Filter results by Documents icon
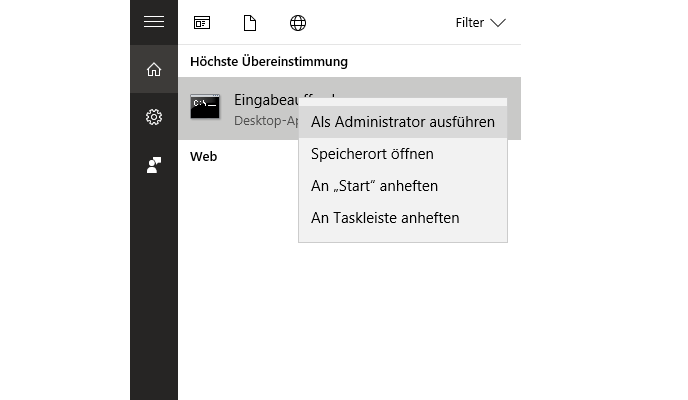 click(x=249, y=22)
